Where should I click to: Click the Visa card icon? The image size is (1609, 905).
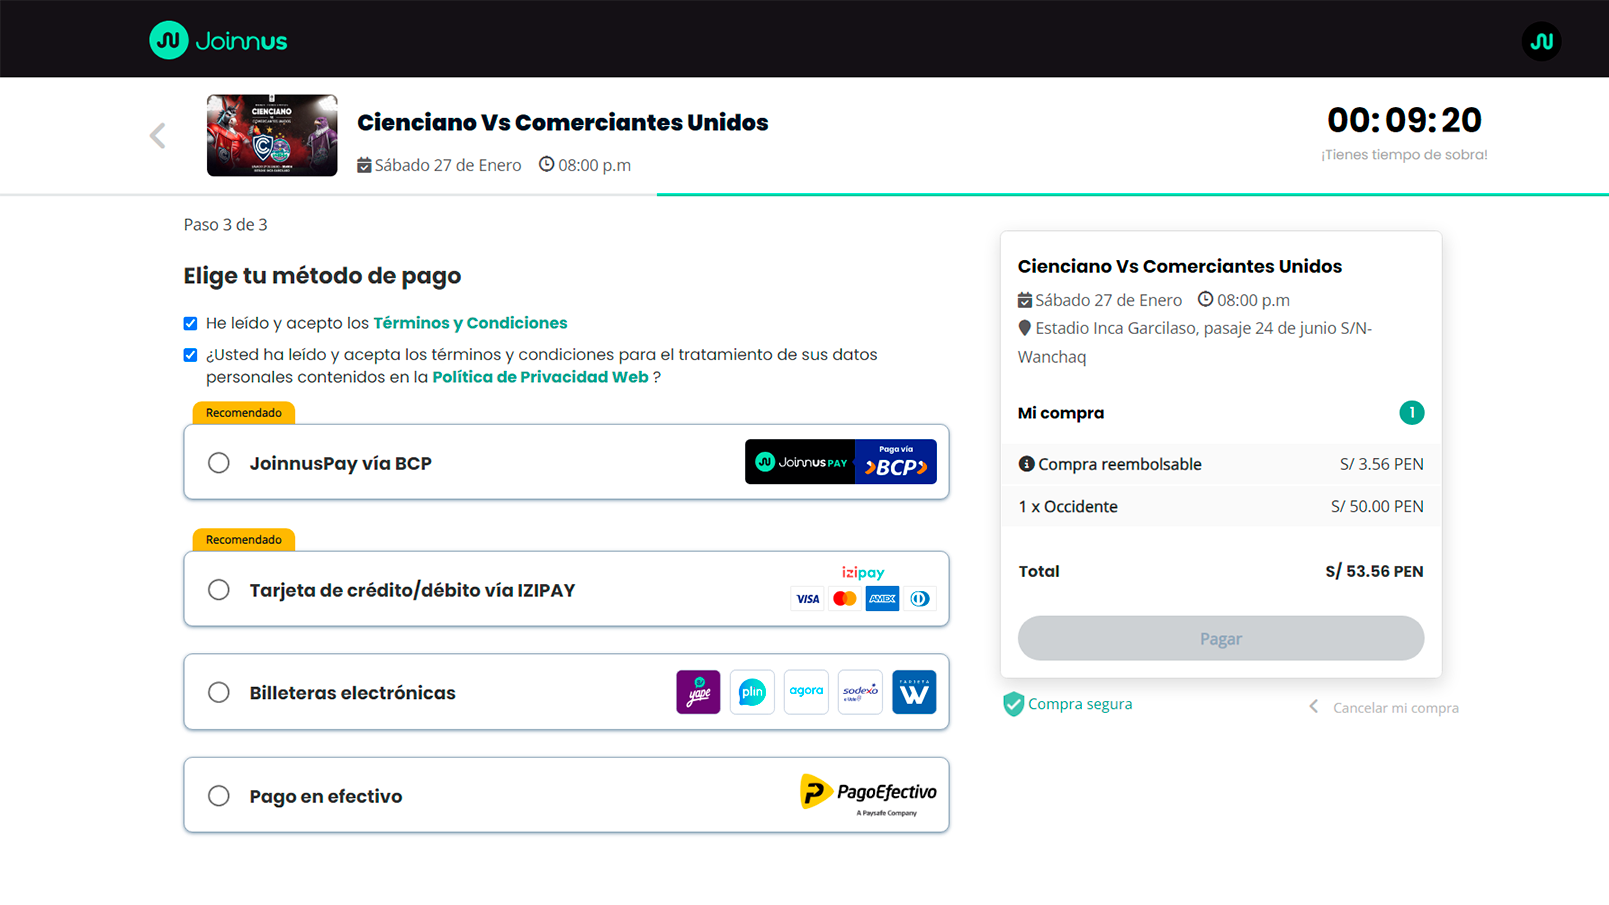(x=806, y=598)
